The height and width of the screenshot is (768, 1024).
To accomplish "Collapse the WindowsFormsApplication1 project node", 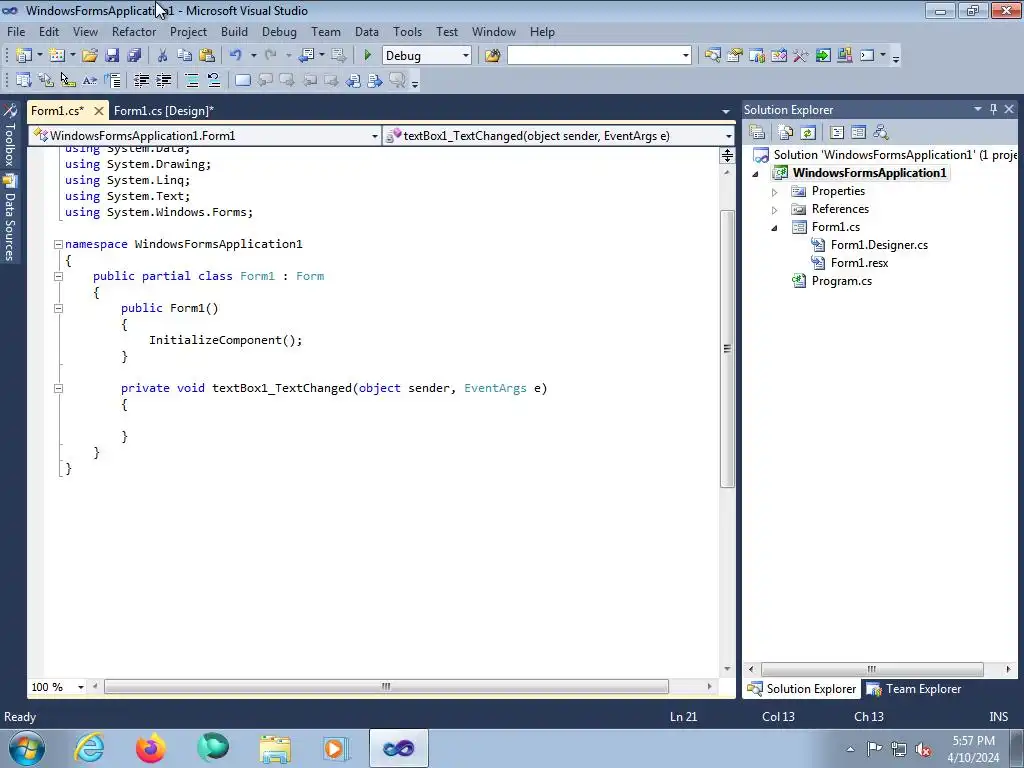I will (756, 174).
